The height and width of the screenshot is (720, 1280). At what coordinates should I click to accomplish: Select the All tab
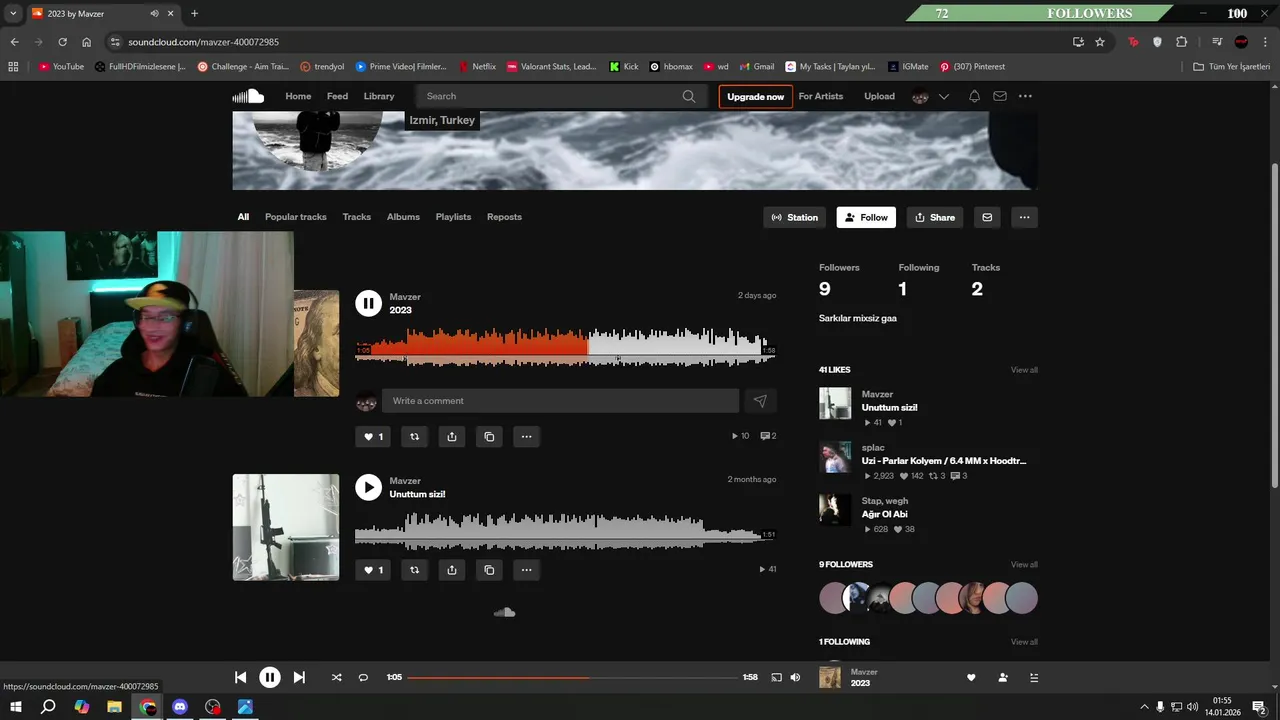click(x=243, y=217)
